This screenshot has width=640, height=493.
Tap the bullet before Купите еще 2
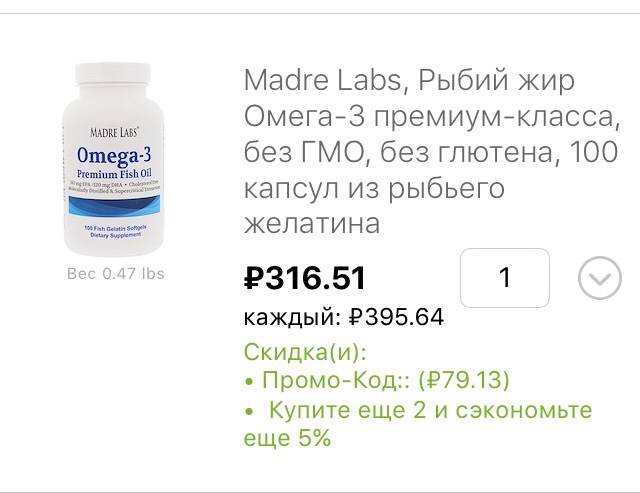tap(249, 411)
